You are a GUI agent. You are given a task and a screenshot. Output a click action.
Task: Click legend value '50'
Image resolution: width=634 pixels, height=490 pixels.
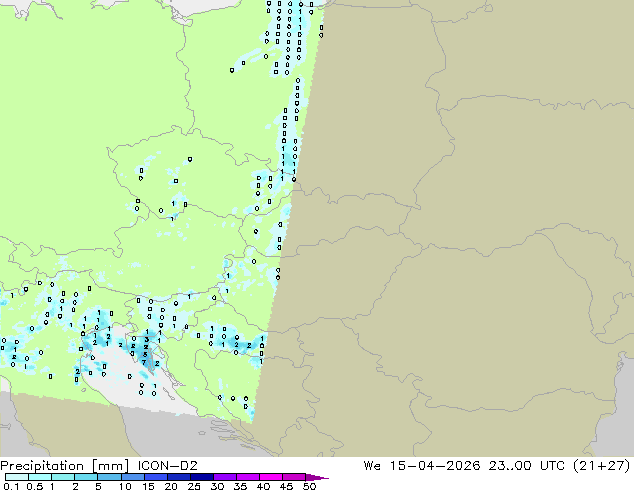[309, 486]
